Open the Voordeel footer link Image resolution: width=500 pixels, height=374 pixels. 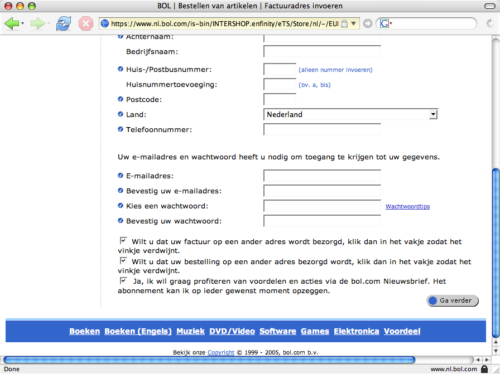402,331
